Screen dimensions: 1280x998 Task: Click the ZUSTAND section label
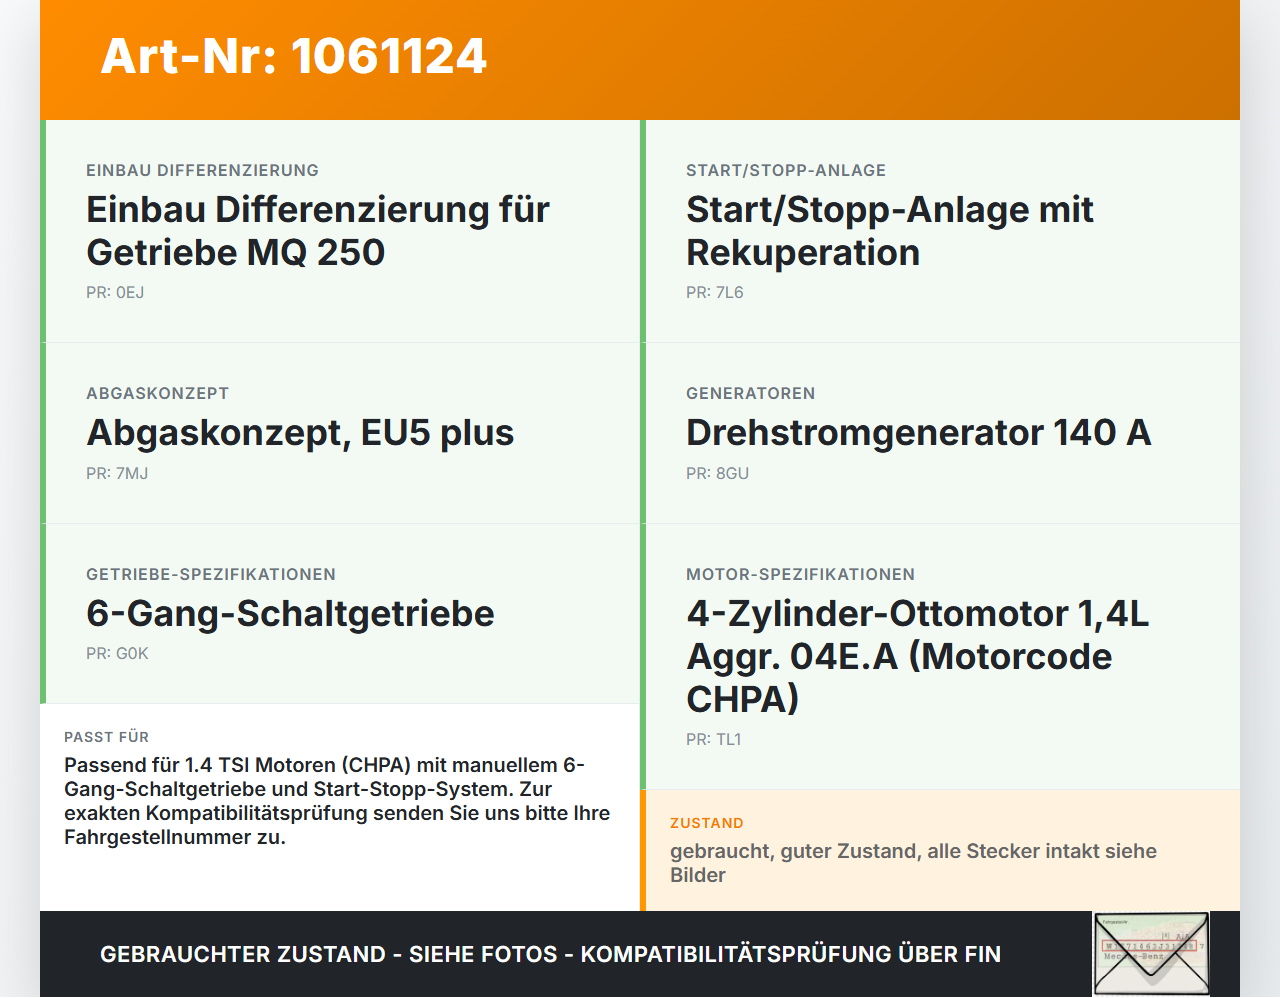click(707, 823)
